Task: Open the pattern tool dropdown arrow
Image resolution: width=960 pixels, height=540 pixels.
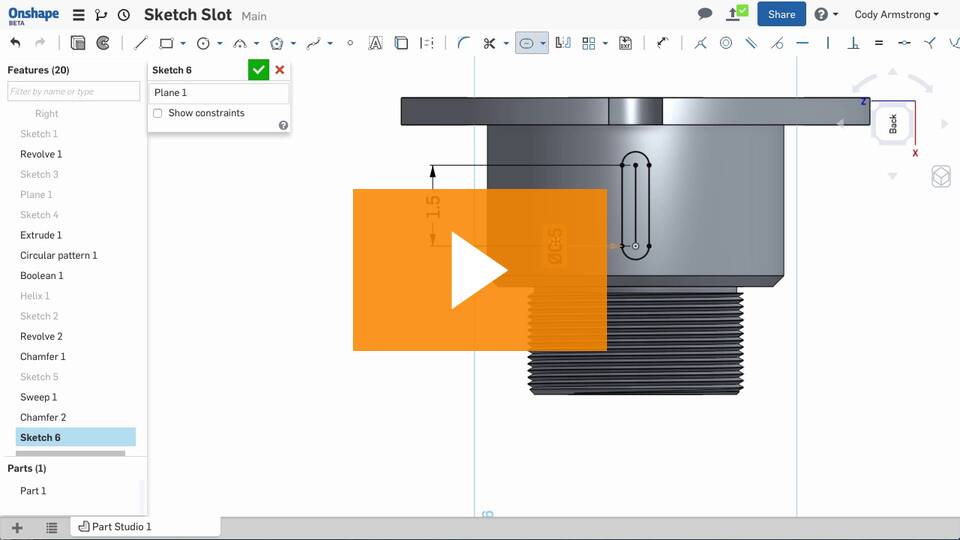Action: 606,43
